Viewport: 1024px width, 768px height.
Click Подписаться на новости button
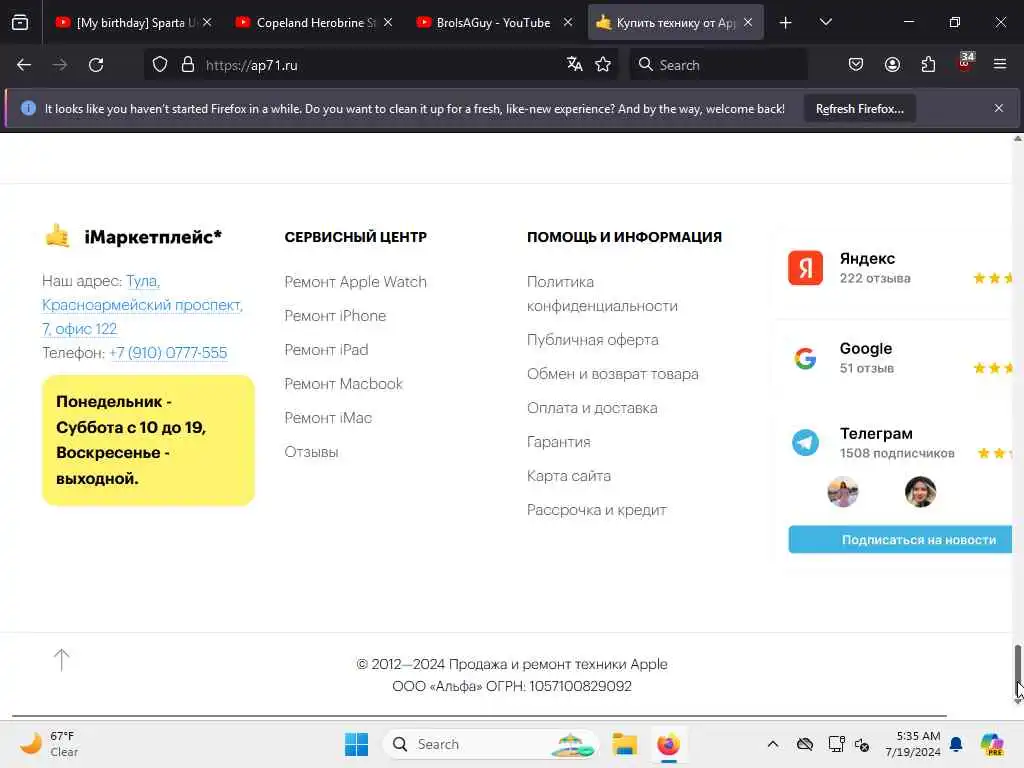click(900, 539)
